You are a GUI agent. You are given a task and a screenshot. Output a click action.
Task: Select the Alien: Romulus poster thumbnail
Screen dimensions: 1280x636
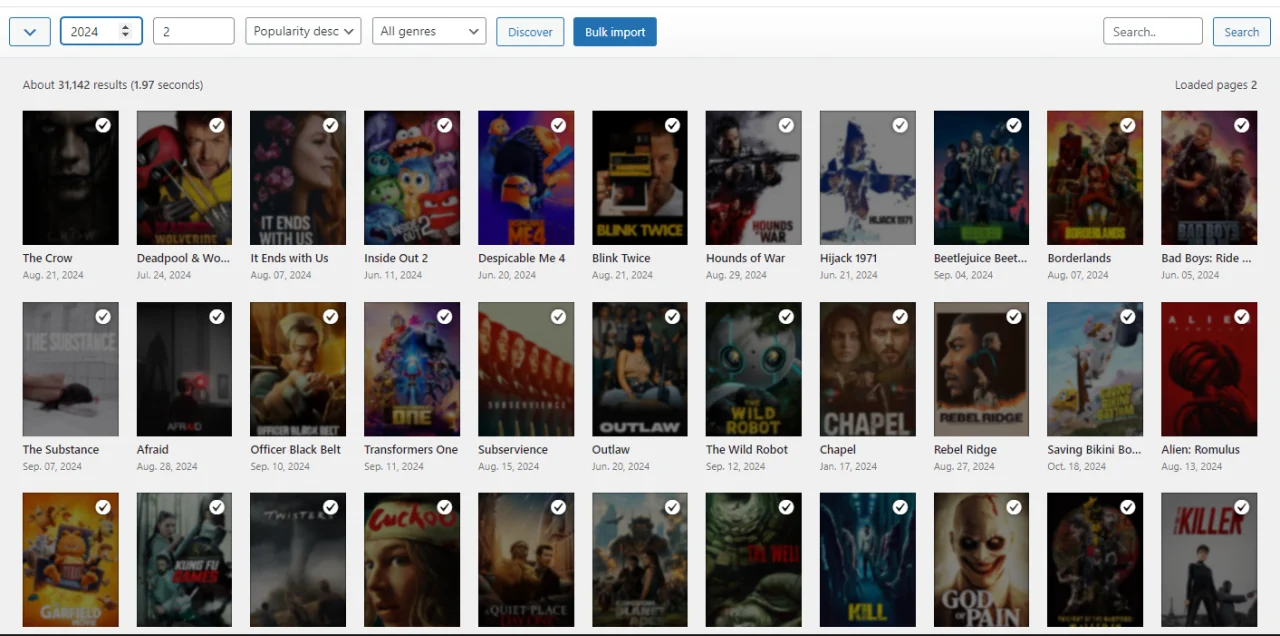1209,369
